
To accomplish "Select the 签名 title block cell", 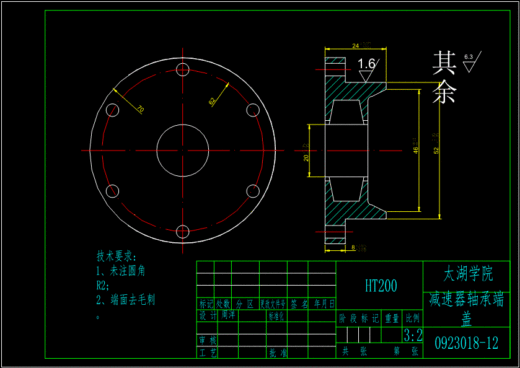I will (298, 304).
